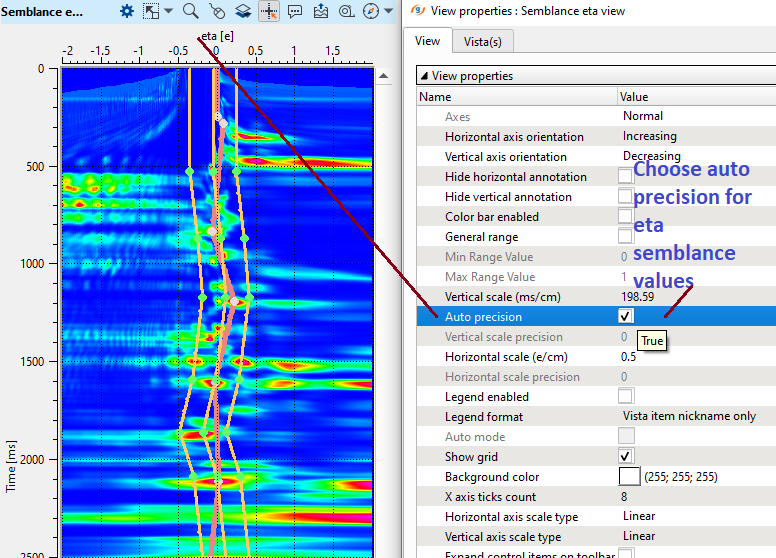Select the mouse picking tool icon
Viewport: 776px width, 558px height.
coord(217,11)
